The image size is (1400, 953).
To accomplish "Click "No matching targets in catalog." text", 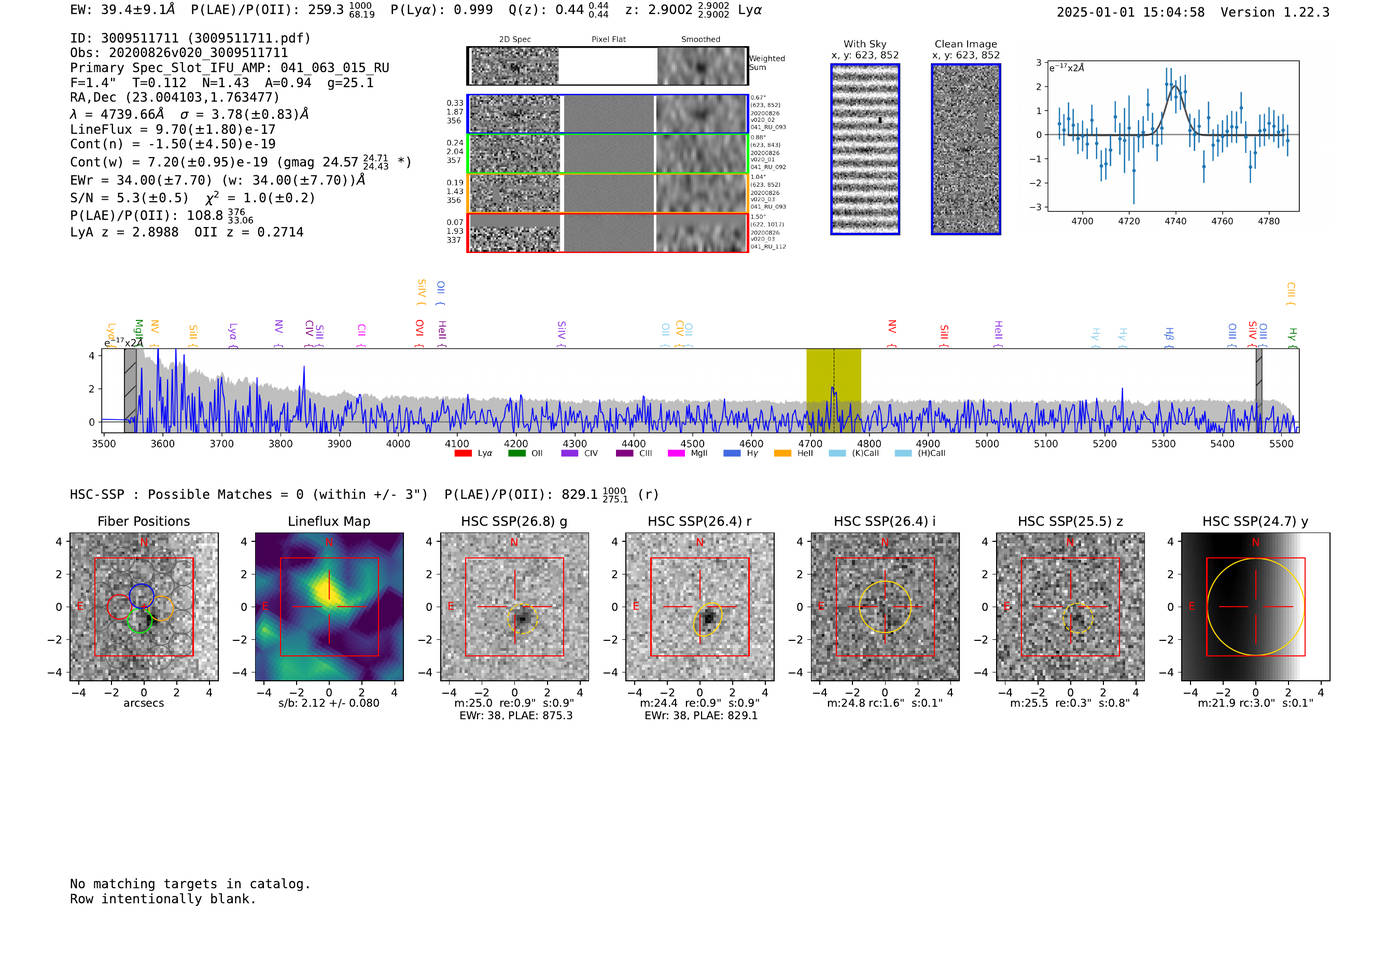I will pyautogui.click(x=190, y=884).
